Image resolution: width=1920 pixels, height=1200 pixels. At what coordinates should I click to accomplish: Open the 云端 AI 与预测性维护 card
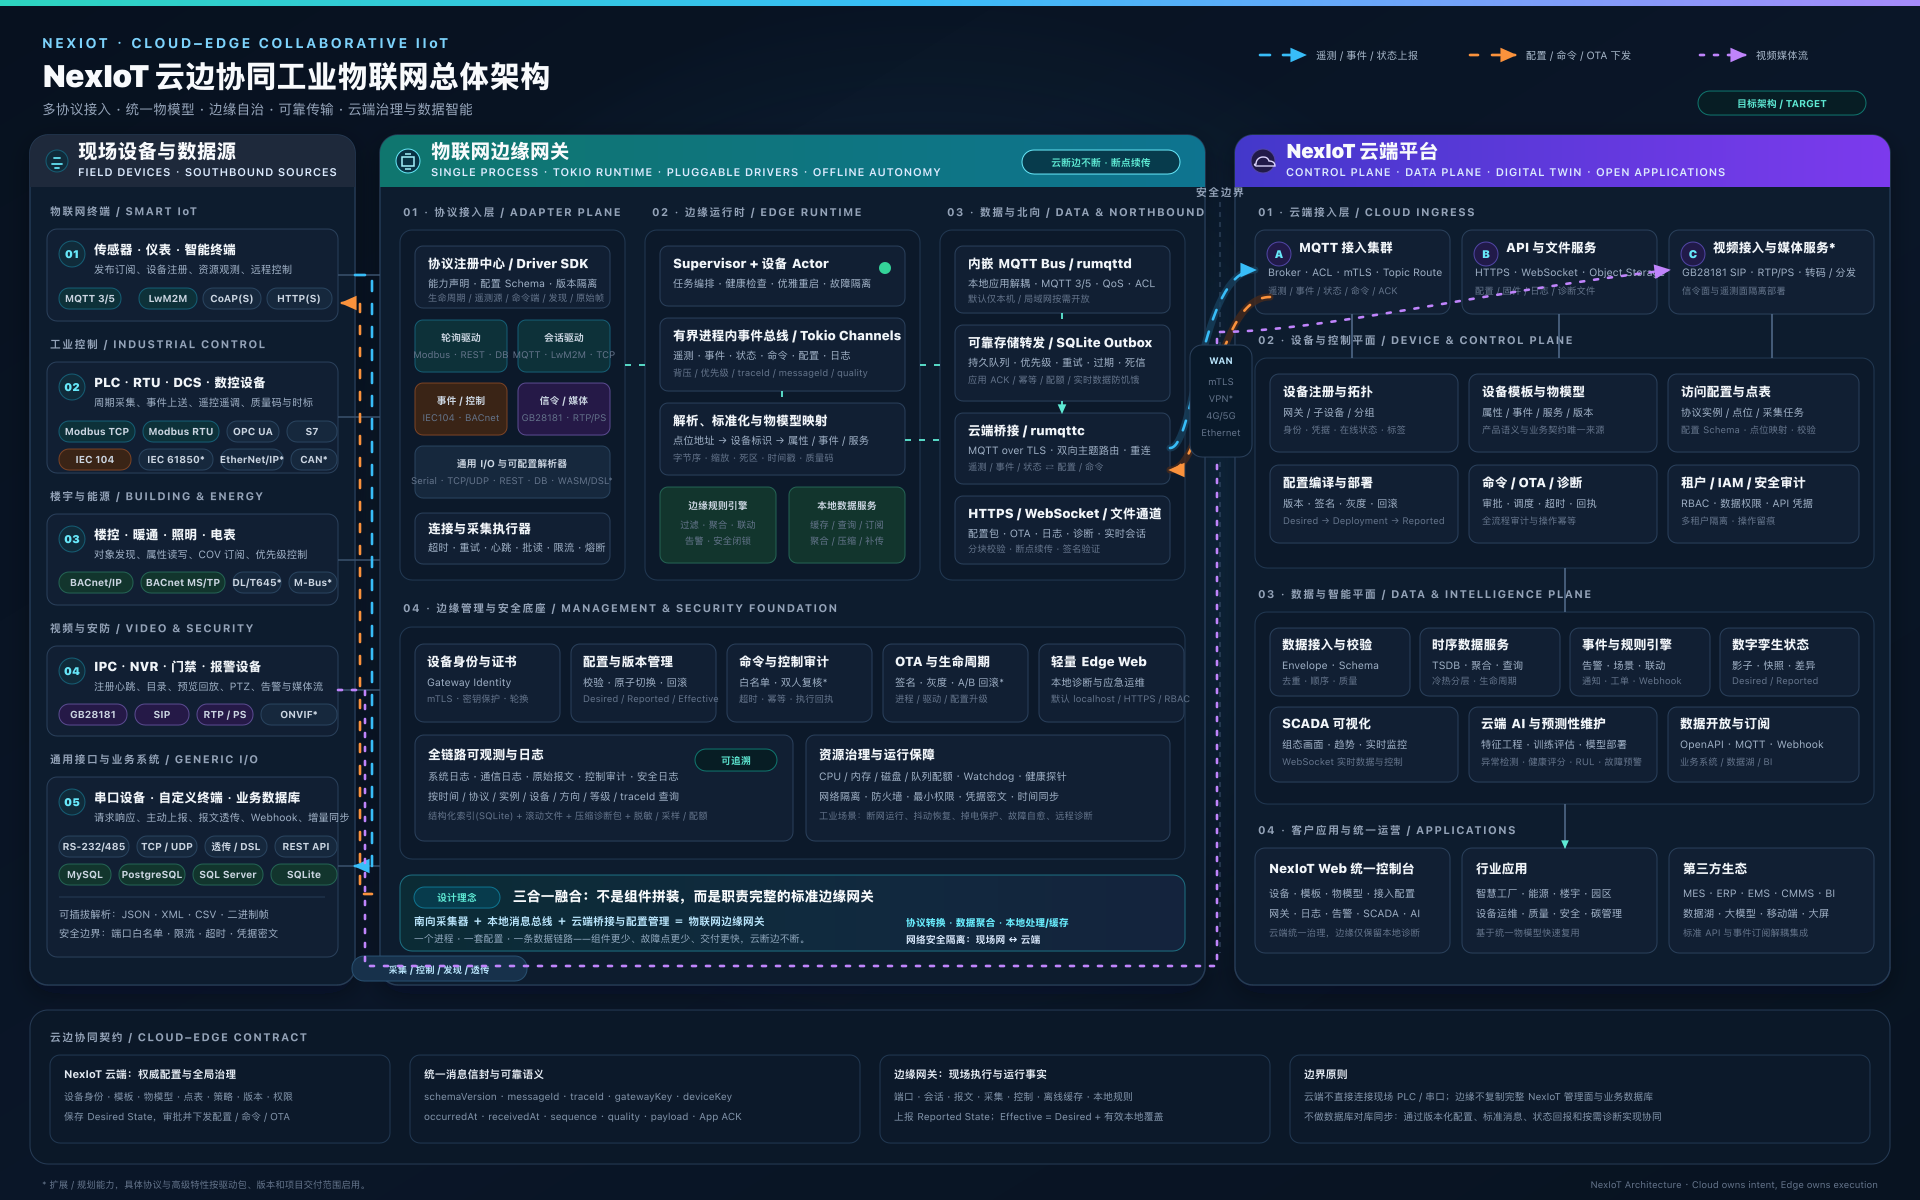pyautogui.click(x=1563, y=744)
